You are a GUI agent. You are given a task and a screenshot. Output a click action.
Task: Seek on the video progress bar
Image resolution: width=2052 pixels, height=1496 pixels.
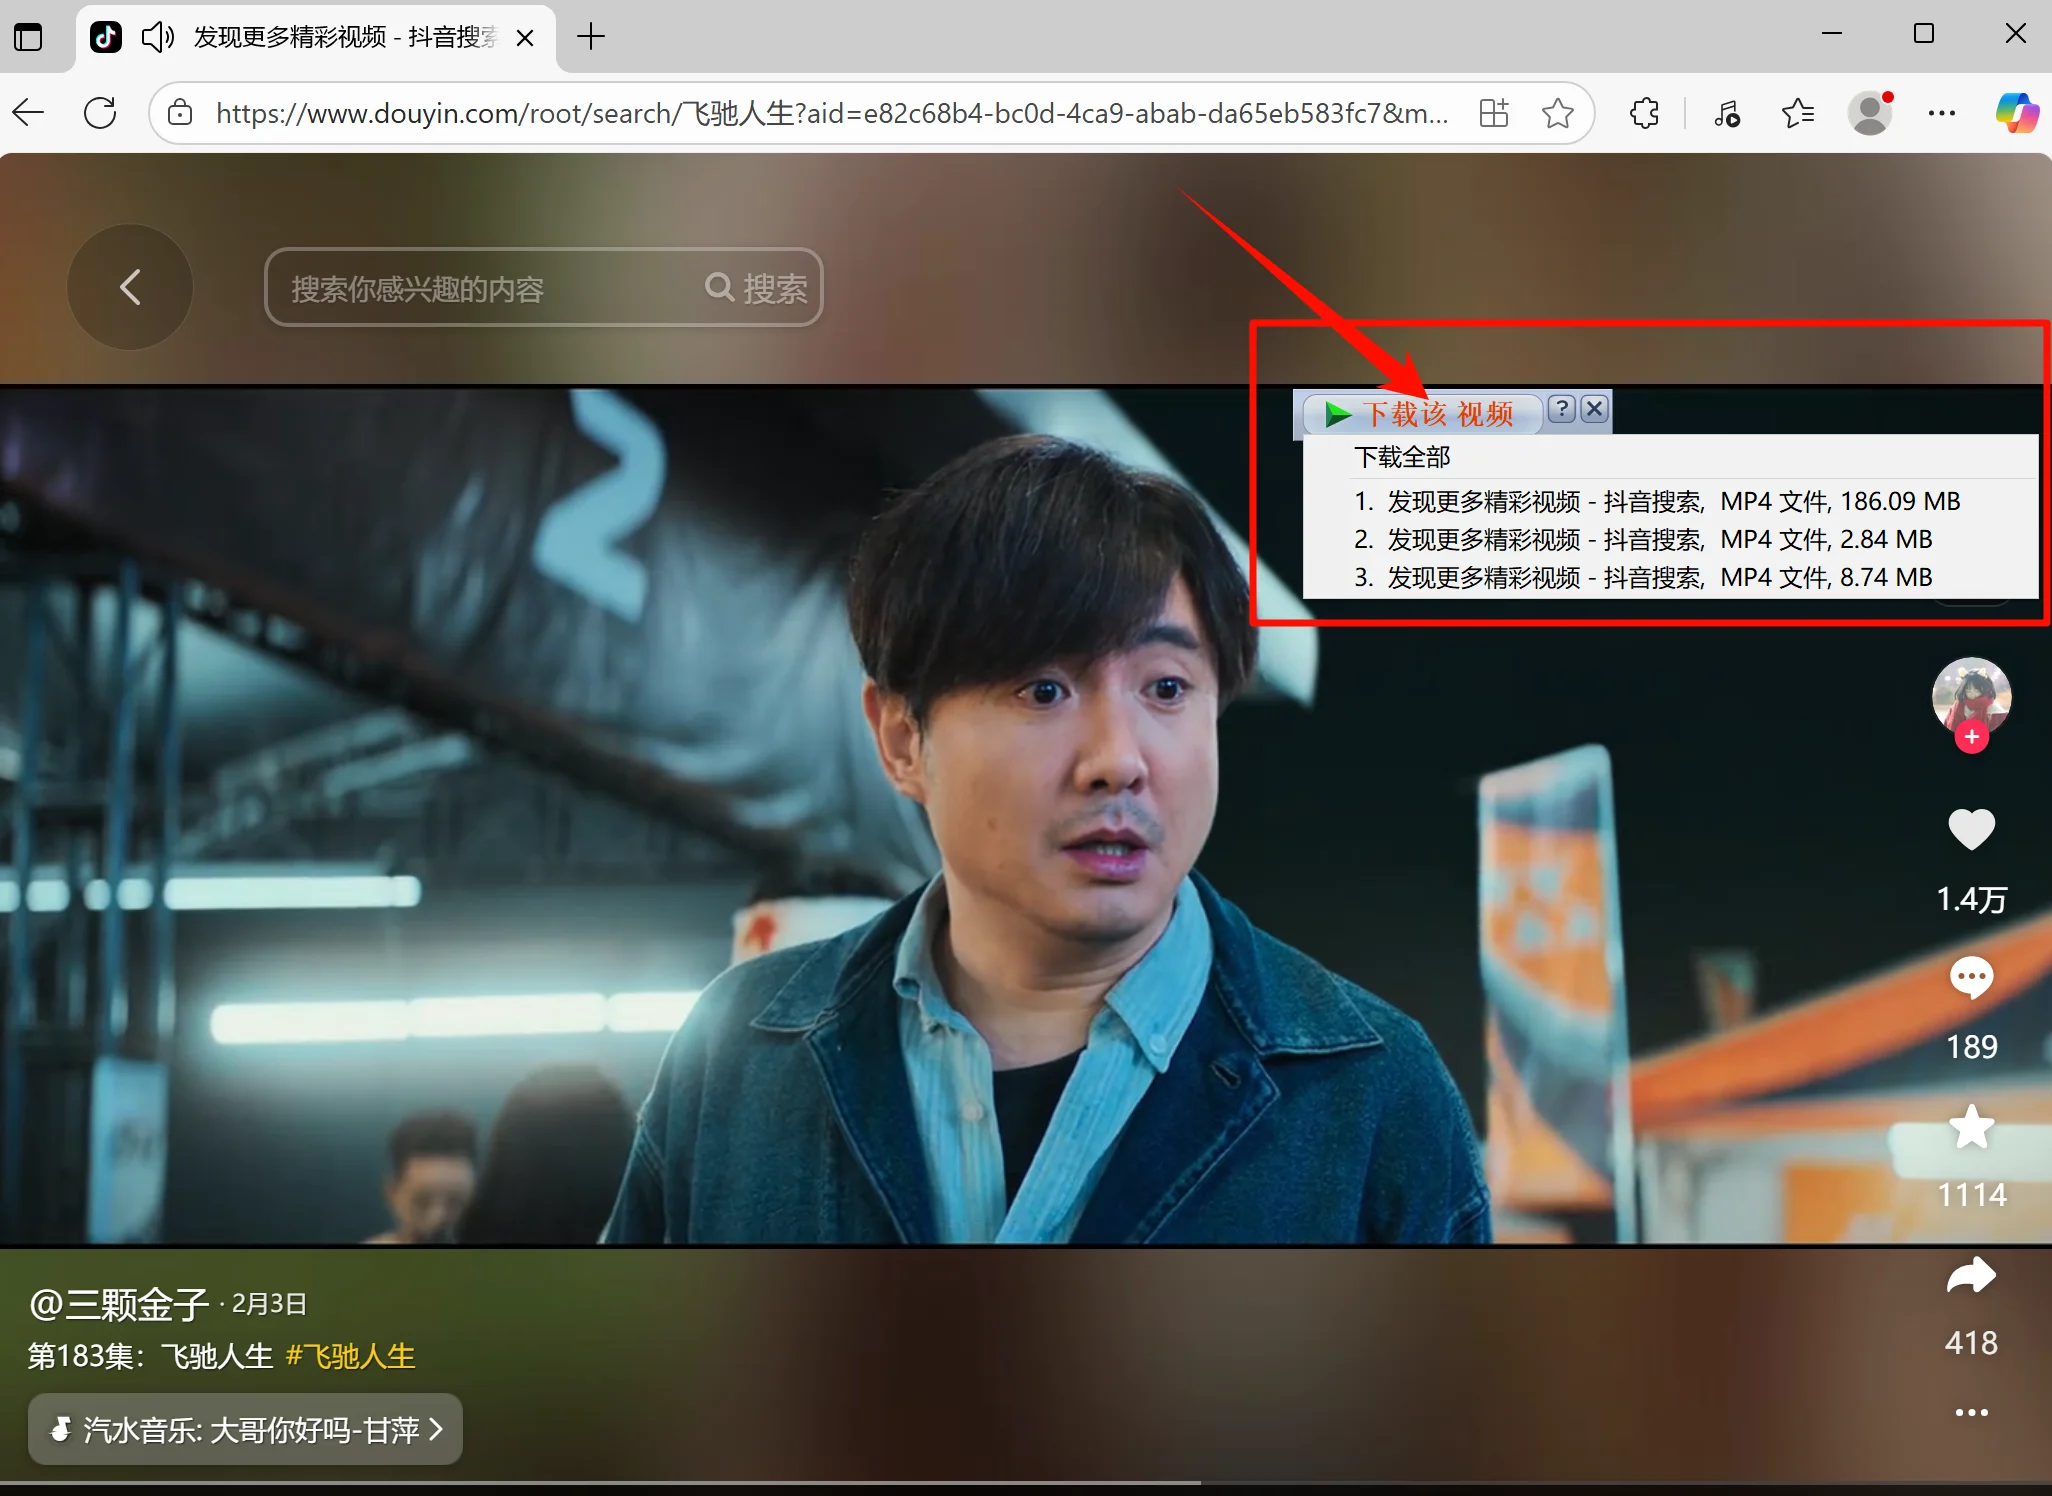tap(1026, 1483)
